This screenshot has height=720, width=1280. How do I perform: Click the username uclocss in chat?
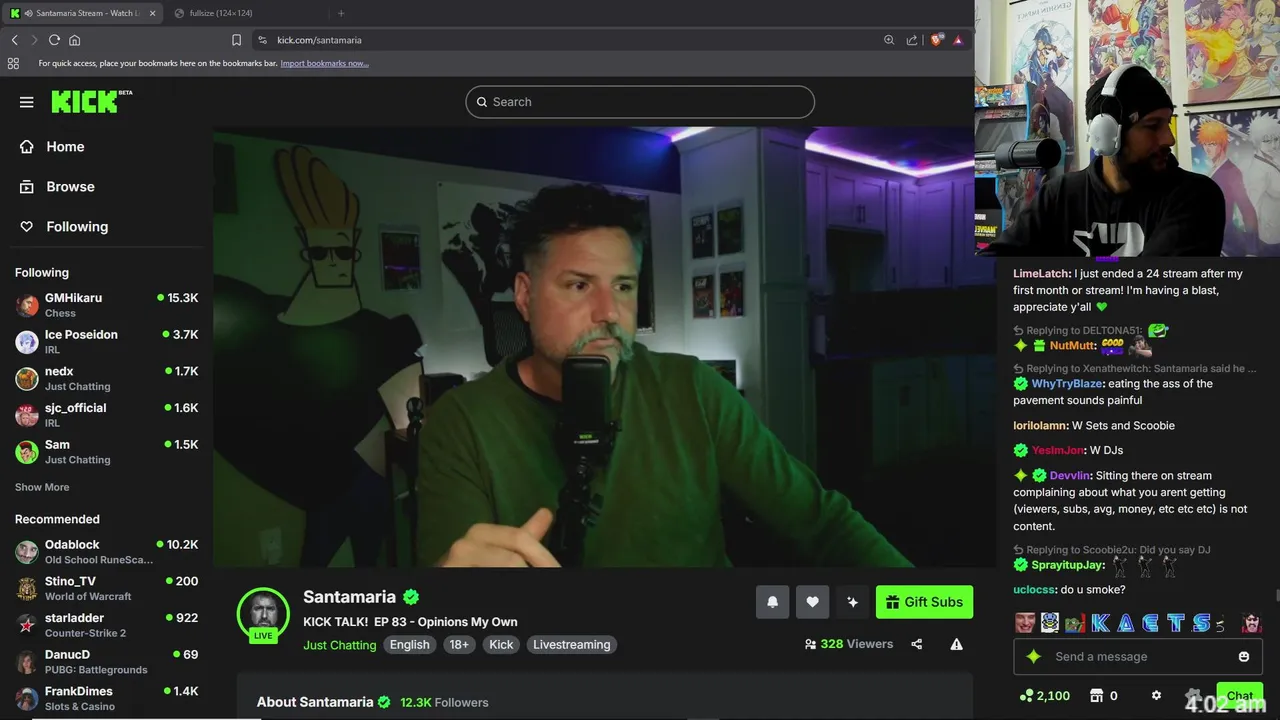[x=1034, y=590]
